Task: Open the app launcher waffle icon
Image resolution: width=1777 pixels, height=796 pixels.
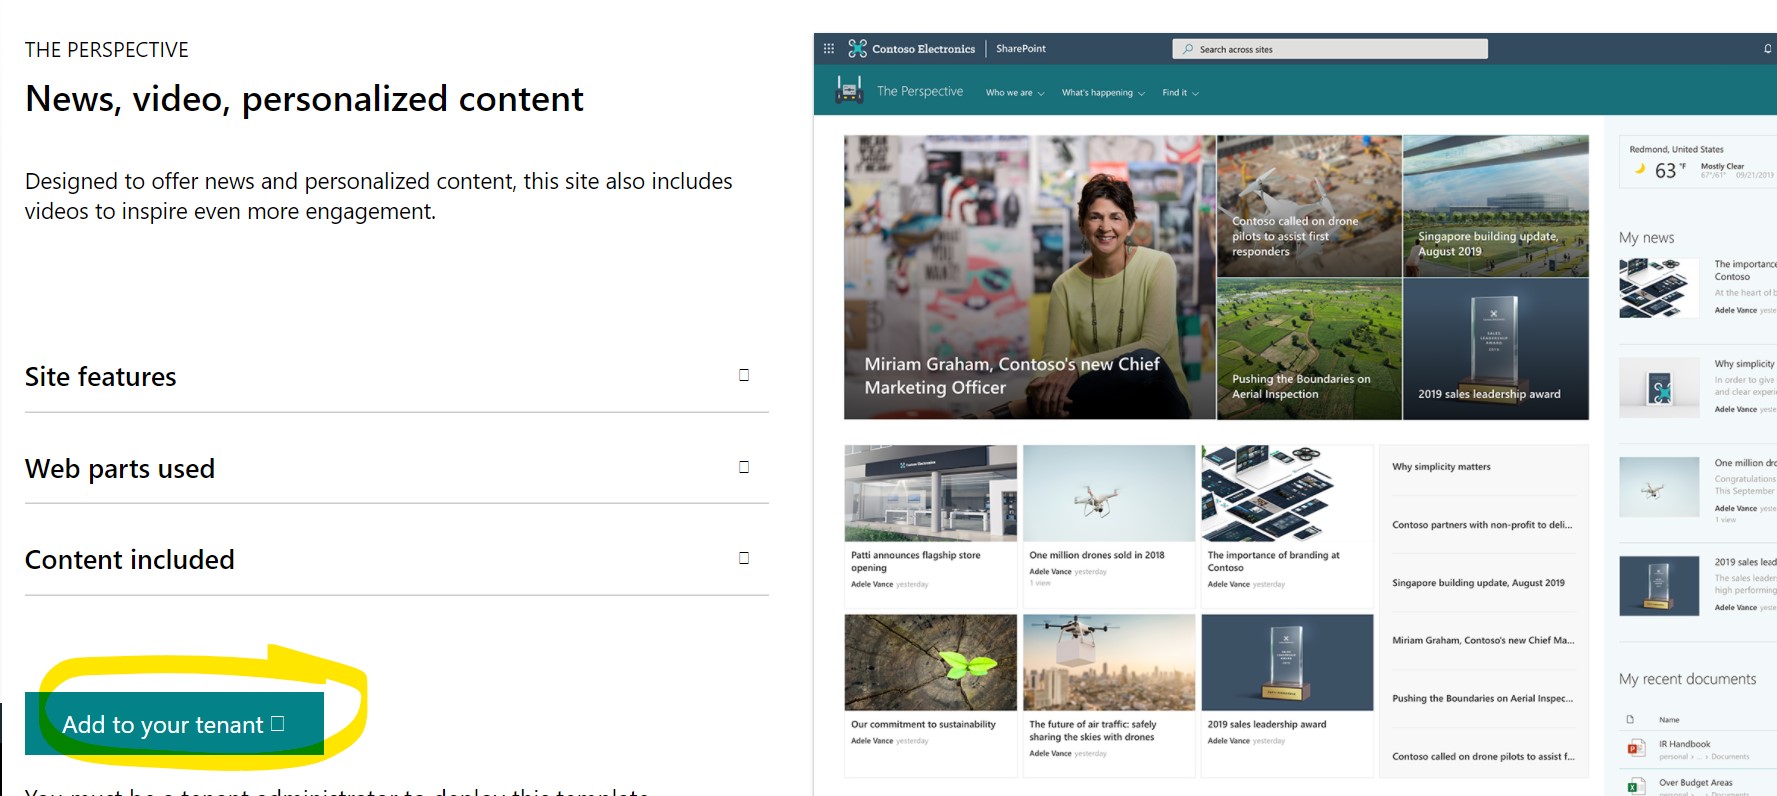Action: point(828,48)
